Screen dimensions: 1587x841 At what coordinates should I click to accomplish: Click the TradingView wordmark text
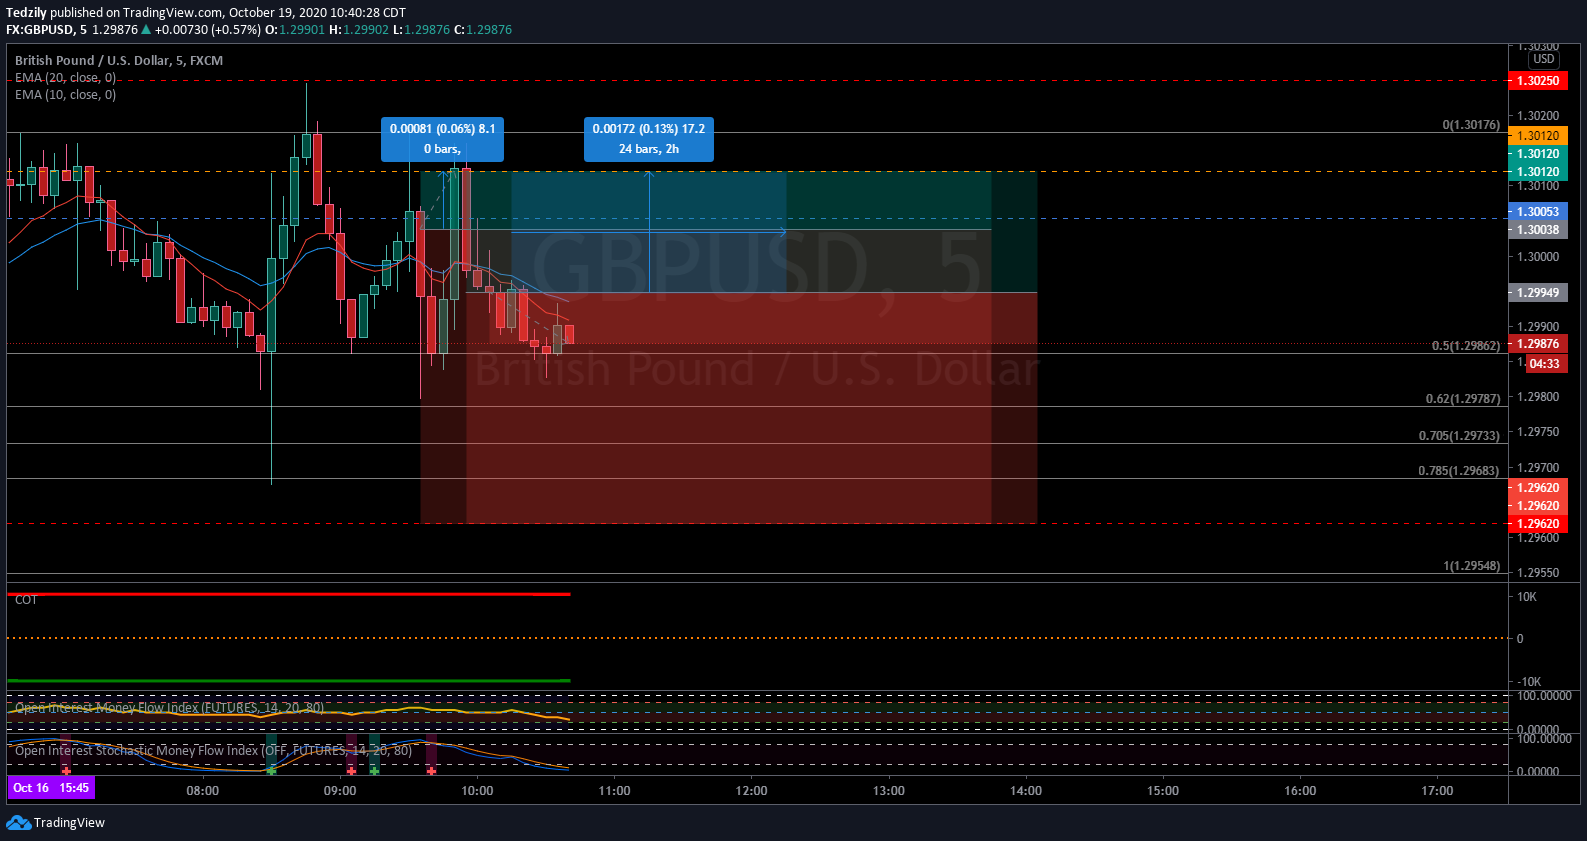[x=69, y=823]
